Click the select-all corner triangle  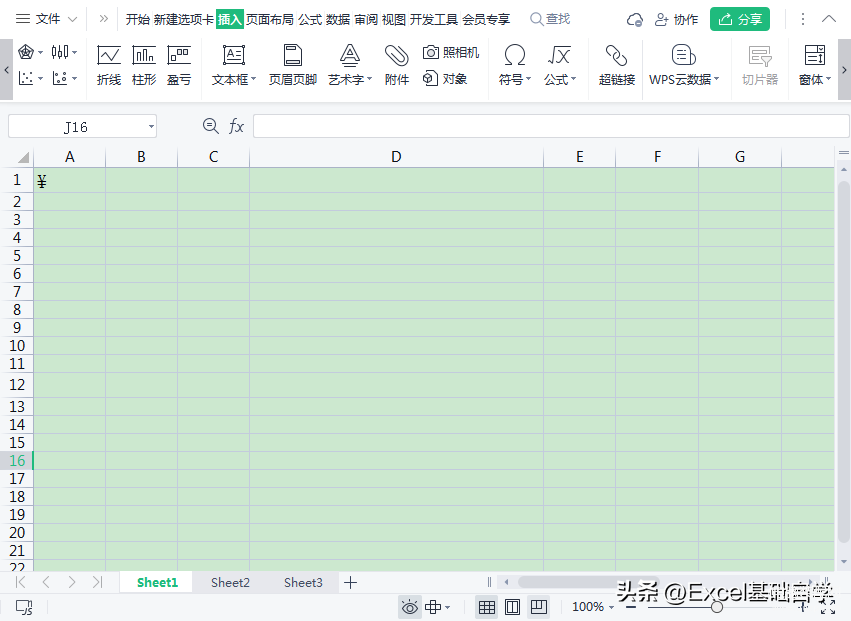click(x=23, y=157)
